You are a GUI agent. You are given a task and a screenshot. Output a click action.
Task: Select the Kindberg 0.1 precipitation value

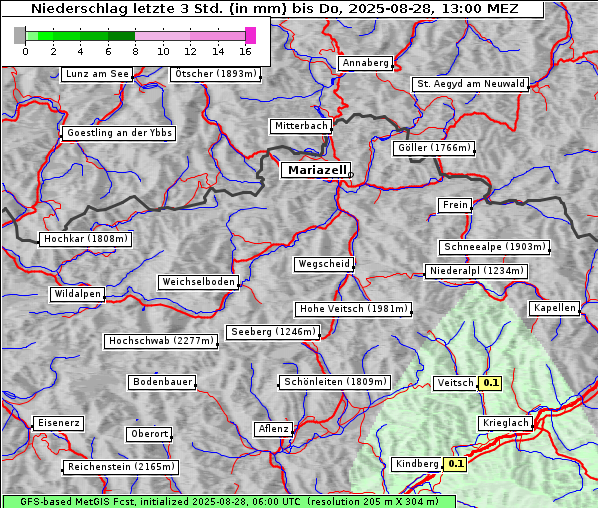(x=455, y=464)
